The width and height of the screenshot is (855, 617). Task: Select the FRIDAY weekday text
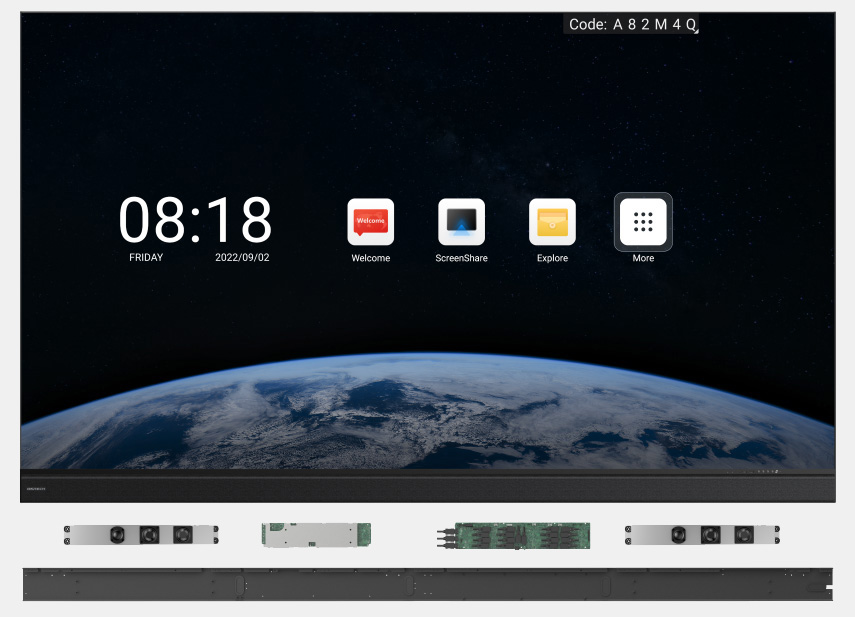point(146,257)
